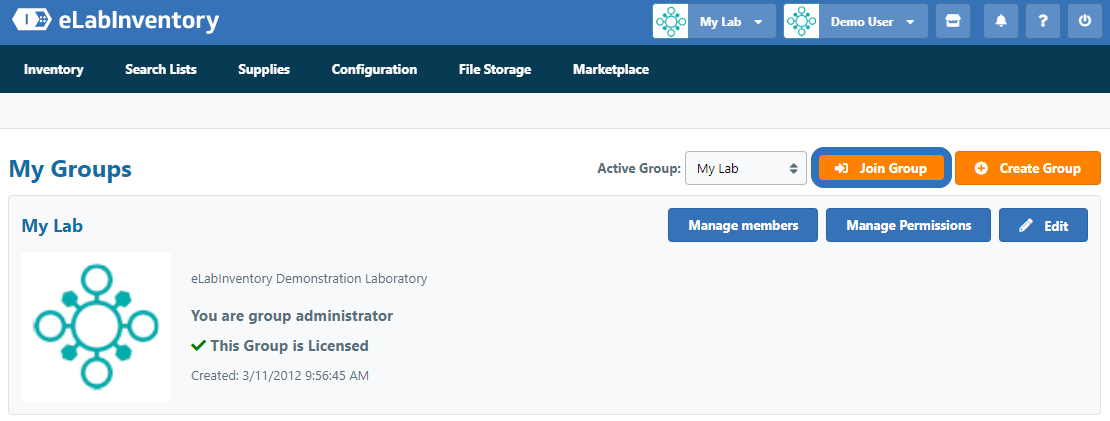Go to the Supplies menu
This screenshot has width=1110, height=421.
tap(264, 70)
